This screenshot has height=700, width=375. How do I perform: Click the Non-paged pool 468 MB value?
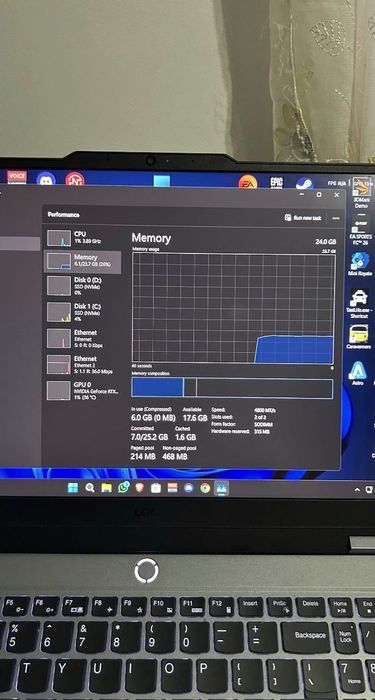click(175, 456)
